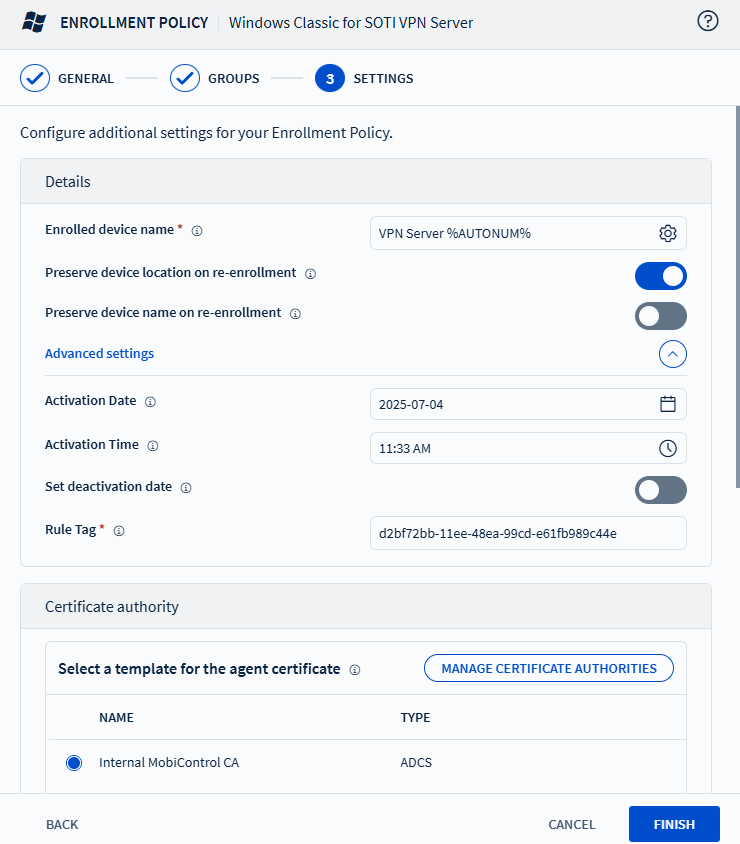
Task: Show info tooltip for Set deactivation date
Action: coord(186,488)
